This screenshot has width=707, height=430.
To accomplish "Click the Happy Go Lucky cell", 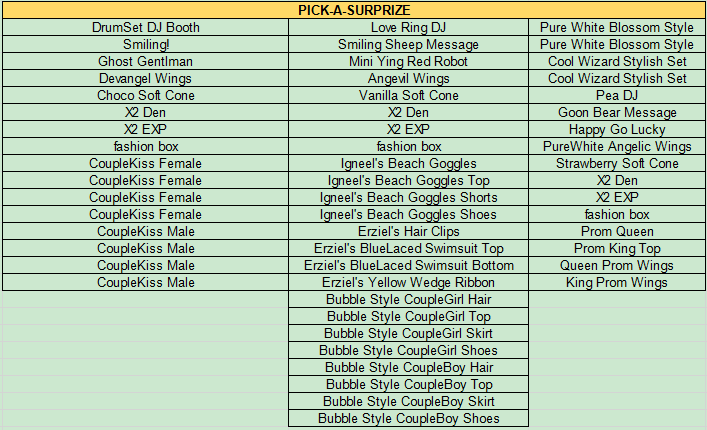I will 617,129.
